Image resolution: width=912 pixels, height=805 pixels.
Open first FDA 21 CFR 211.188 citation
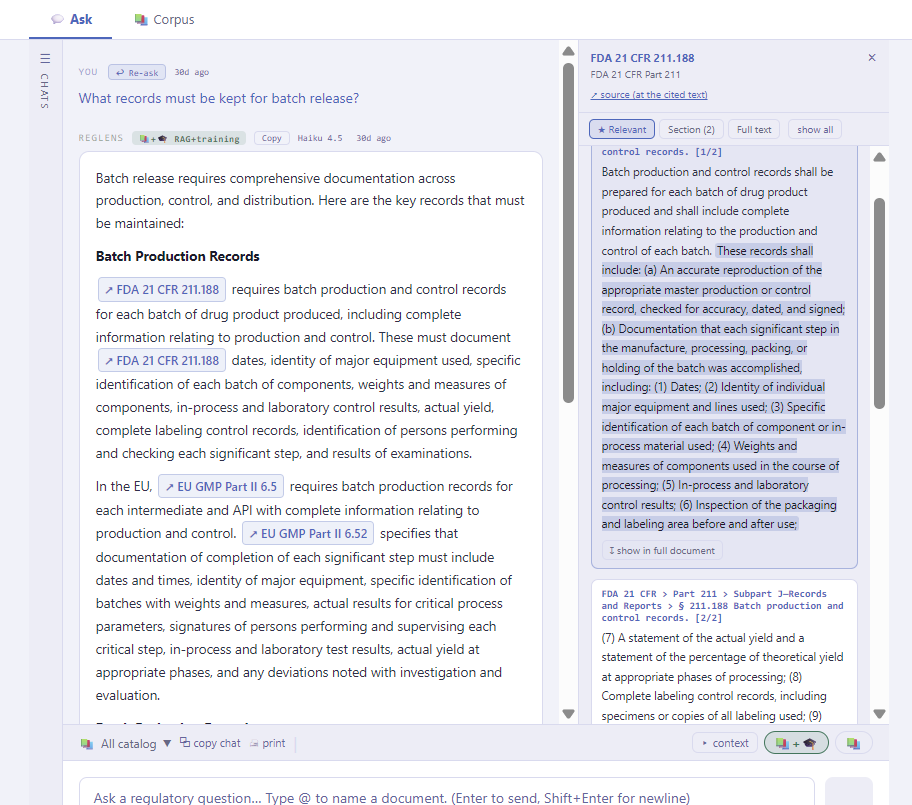point(162,290)
